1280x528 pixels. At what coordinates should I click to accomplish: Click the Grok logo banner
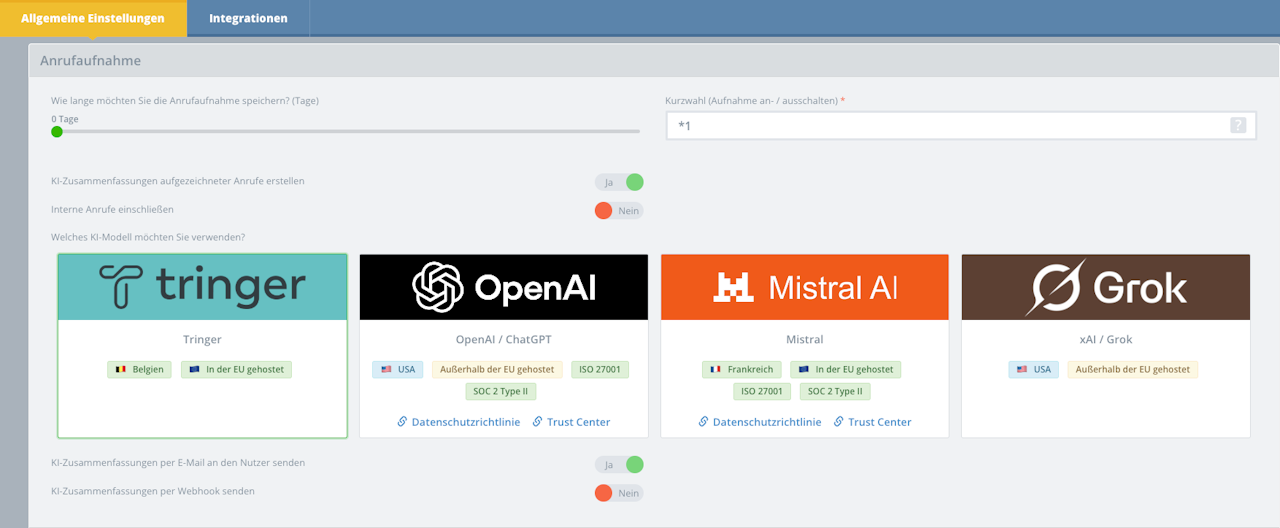click(x=1106, y=287)
